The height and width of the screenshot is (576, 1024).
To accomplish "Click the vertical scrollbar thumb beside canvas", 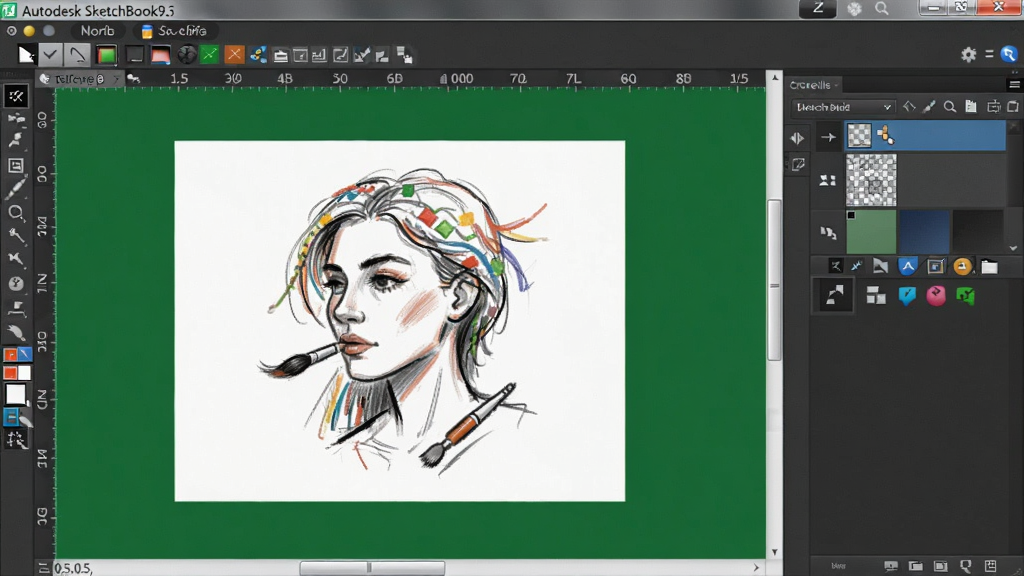I will click(775, 281).
